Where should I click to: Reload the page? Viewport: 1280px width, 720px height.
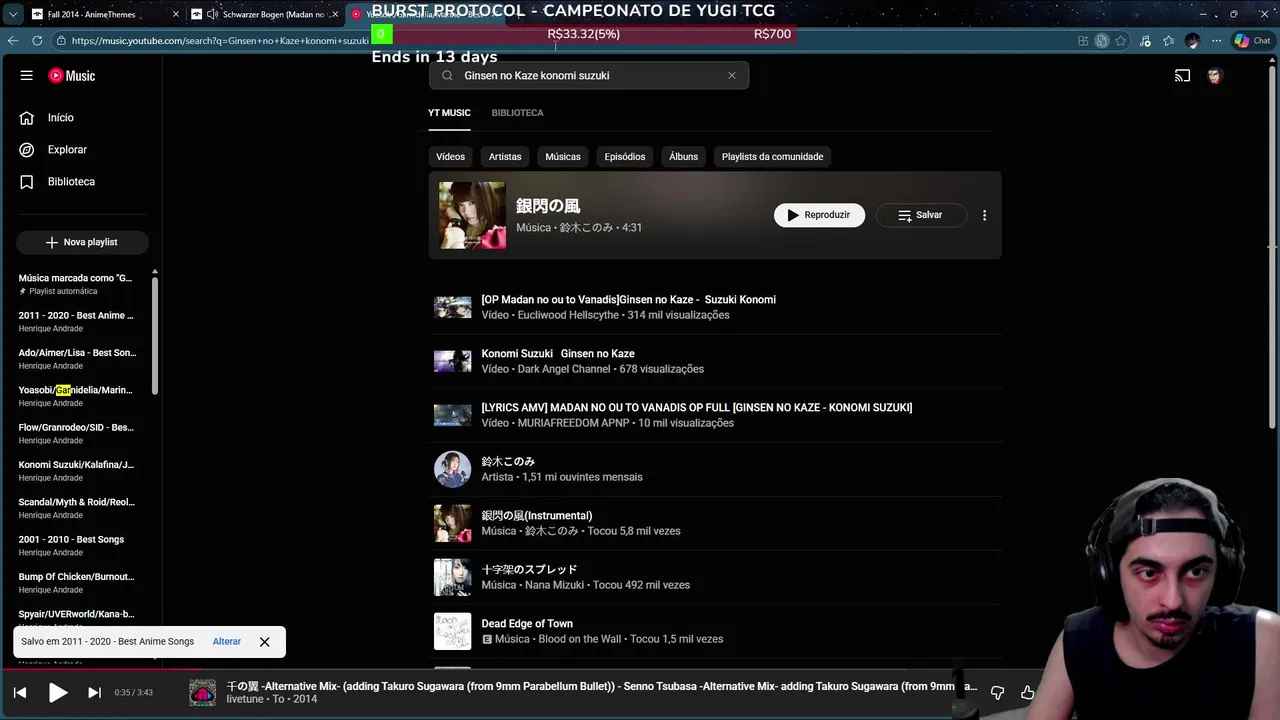(37, 41)
